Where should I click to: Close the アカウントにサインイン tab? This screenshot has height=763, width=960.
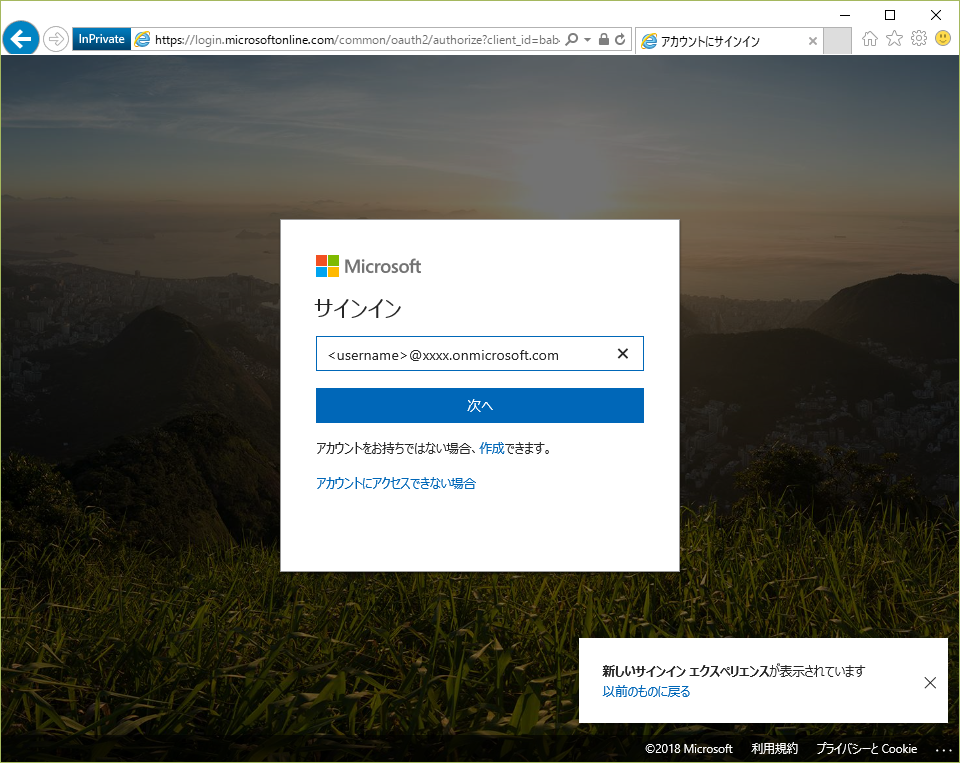click(812, 41)
